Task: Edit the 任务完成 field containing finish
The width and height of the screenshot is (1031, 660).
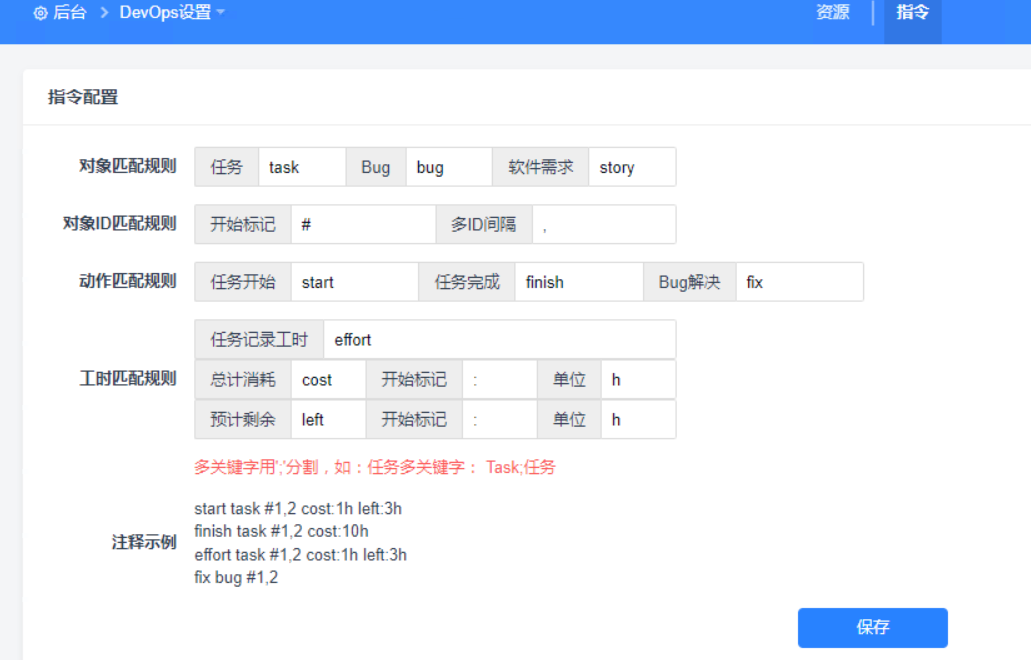Action: (x=579, y=282)
